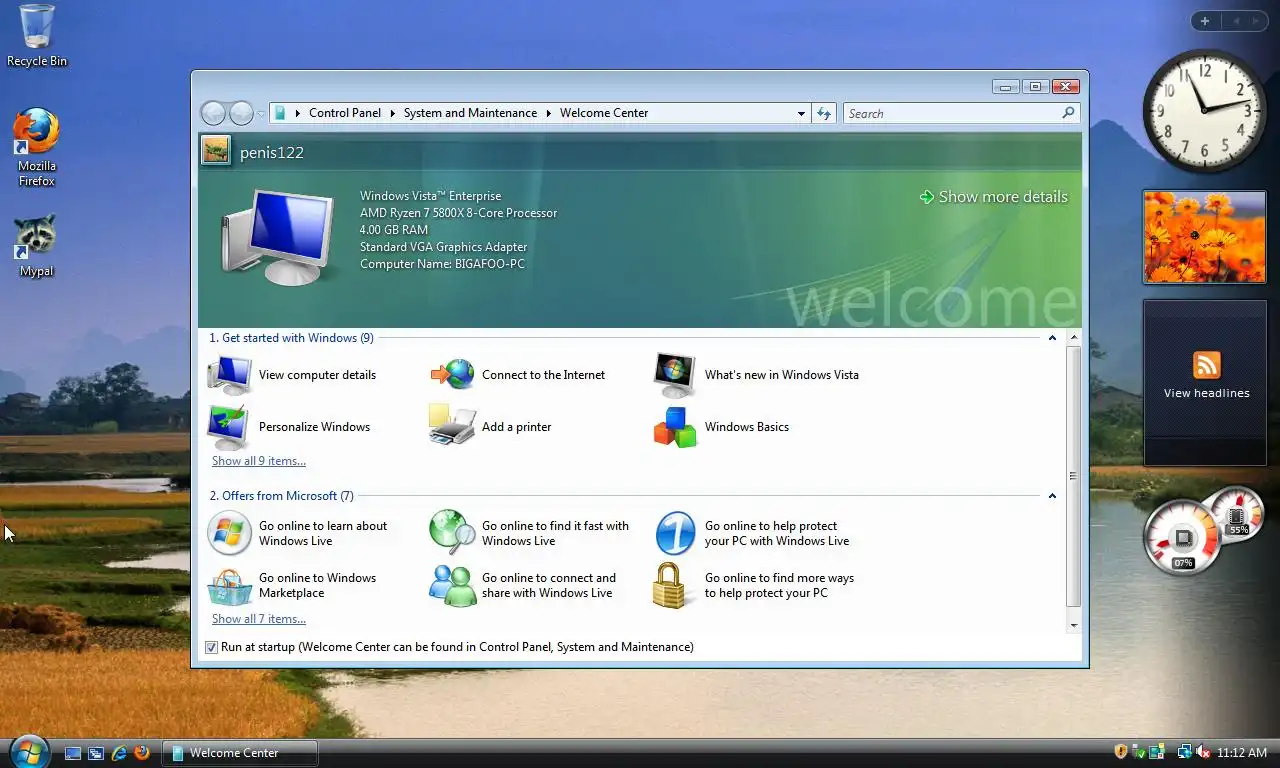Open Go online to find more ways to help protect your PC

(x=755, y=585)
